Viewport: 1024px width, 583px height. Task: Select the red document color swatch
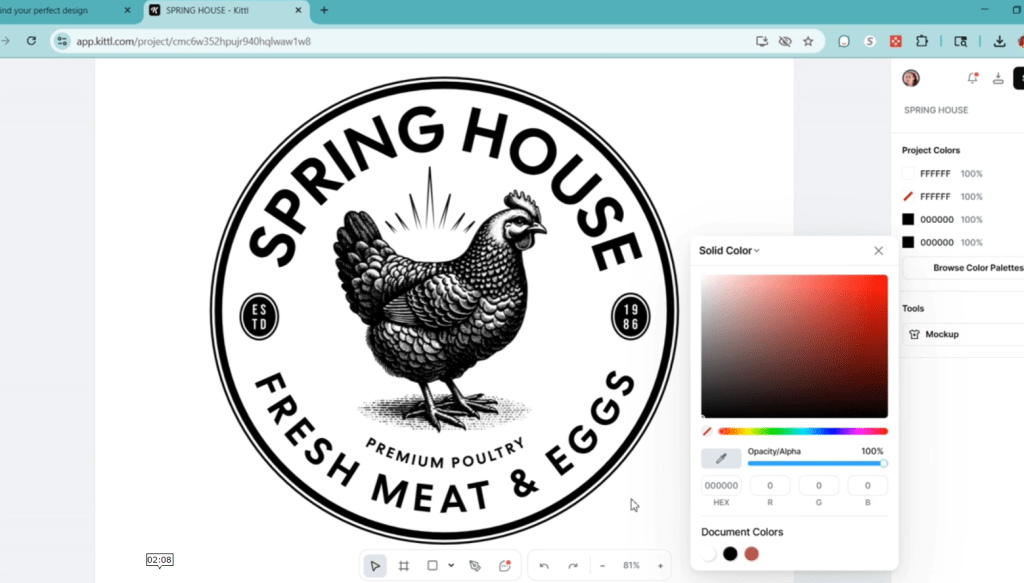click(x=751, y=554)
